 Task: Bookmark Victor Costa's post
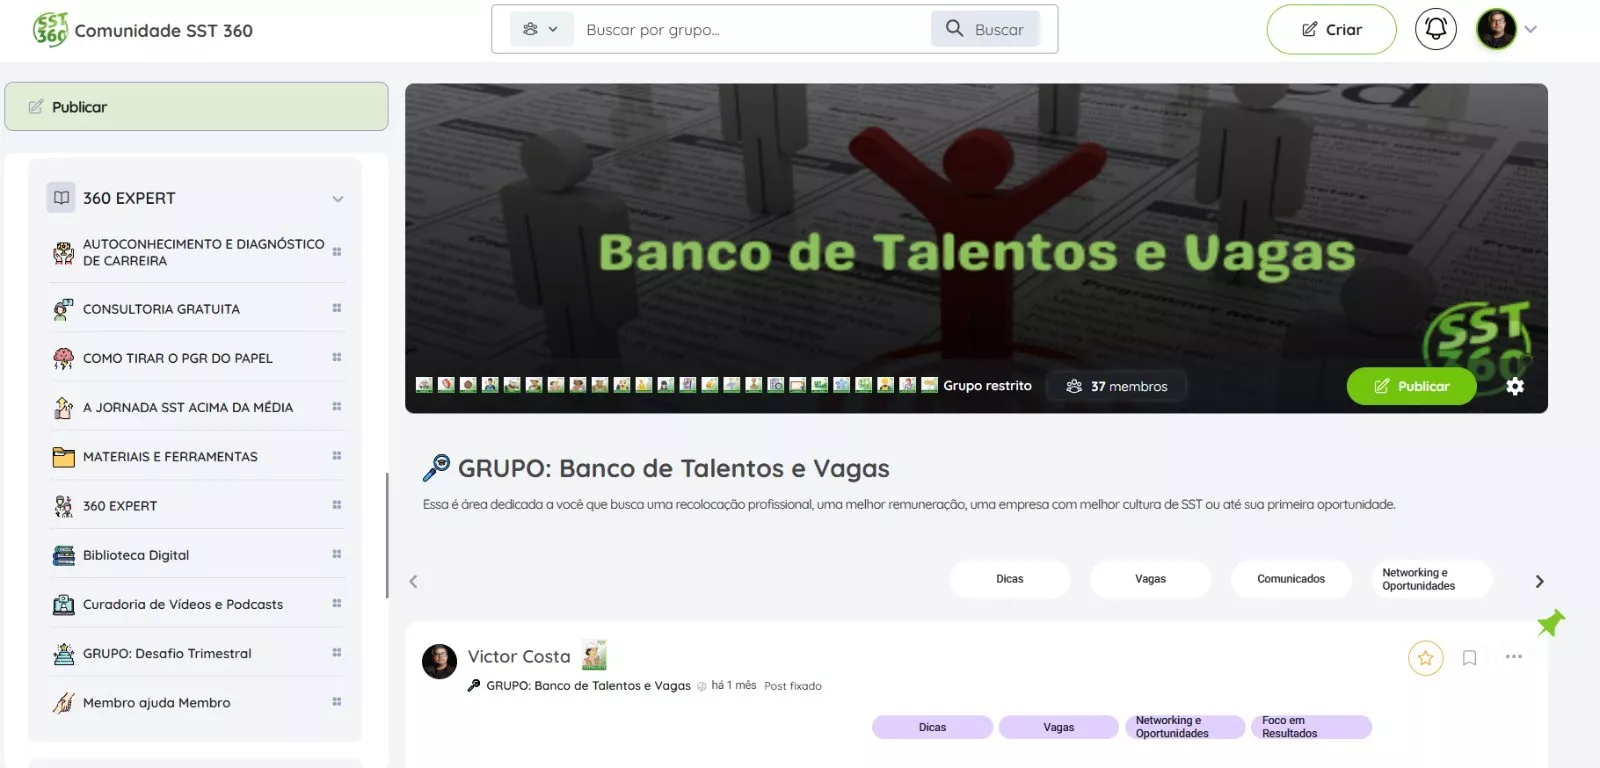(1469, 657)
